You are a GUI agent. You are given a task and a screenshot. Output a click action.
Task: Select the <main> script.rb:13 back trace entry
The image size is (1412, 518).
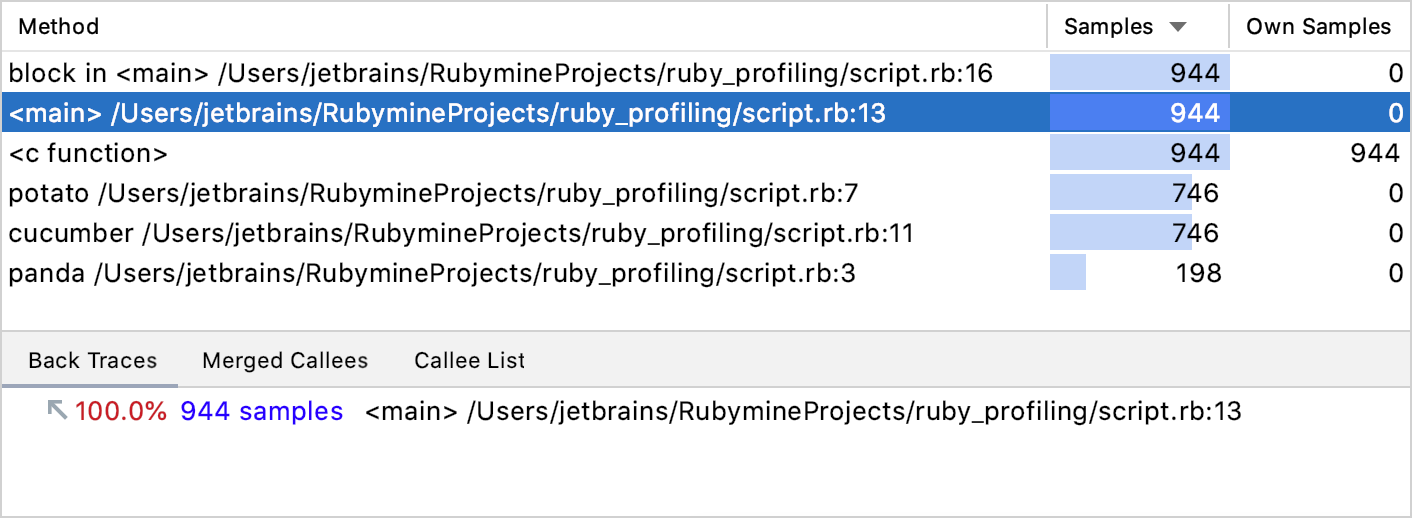tap(803, 411)
